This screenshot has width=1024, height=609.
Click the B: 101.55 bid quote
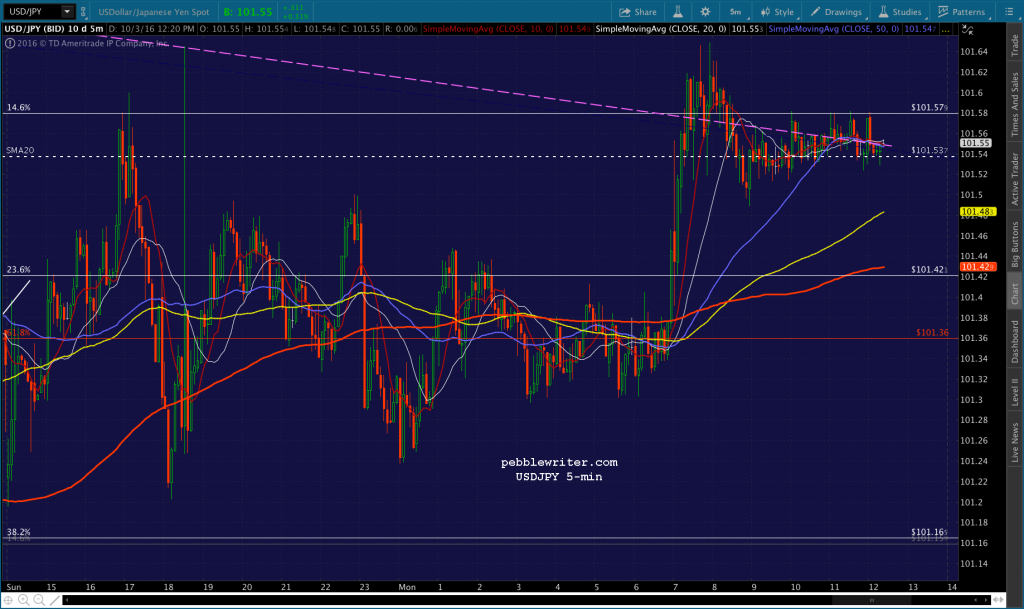pyautogui.click(x=248, y=12)
